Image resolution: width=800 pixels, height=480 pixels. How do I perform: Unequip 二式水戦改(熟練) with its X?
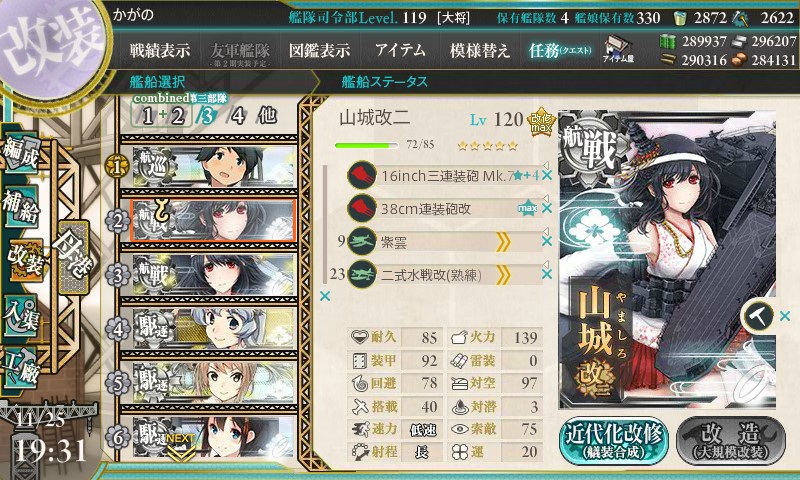coord(547,274)
